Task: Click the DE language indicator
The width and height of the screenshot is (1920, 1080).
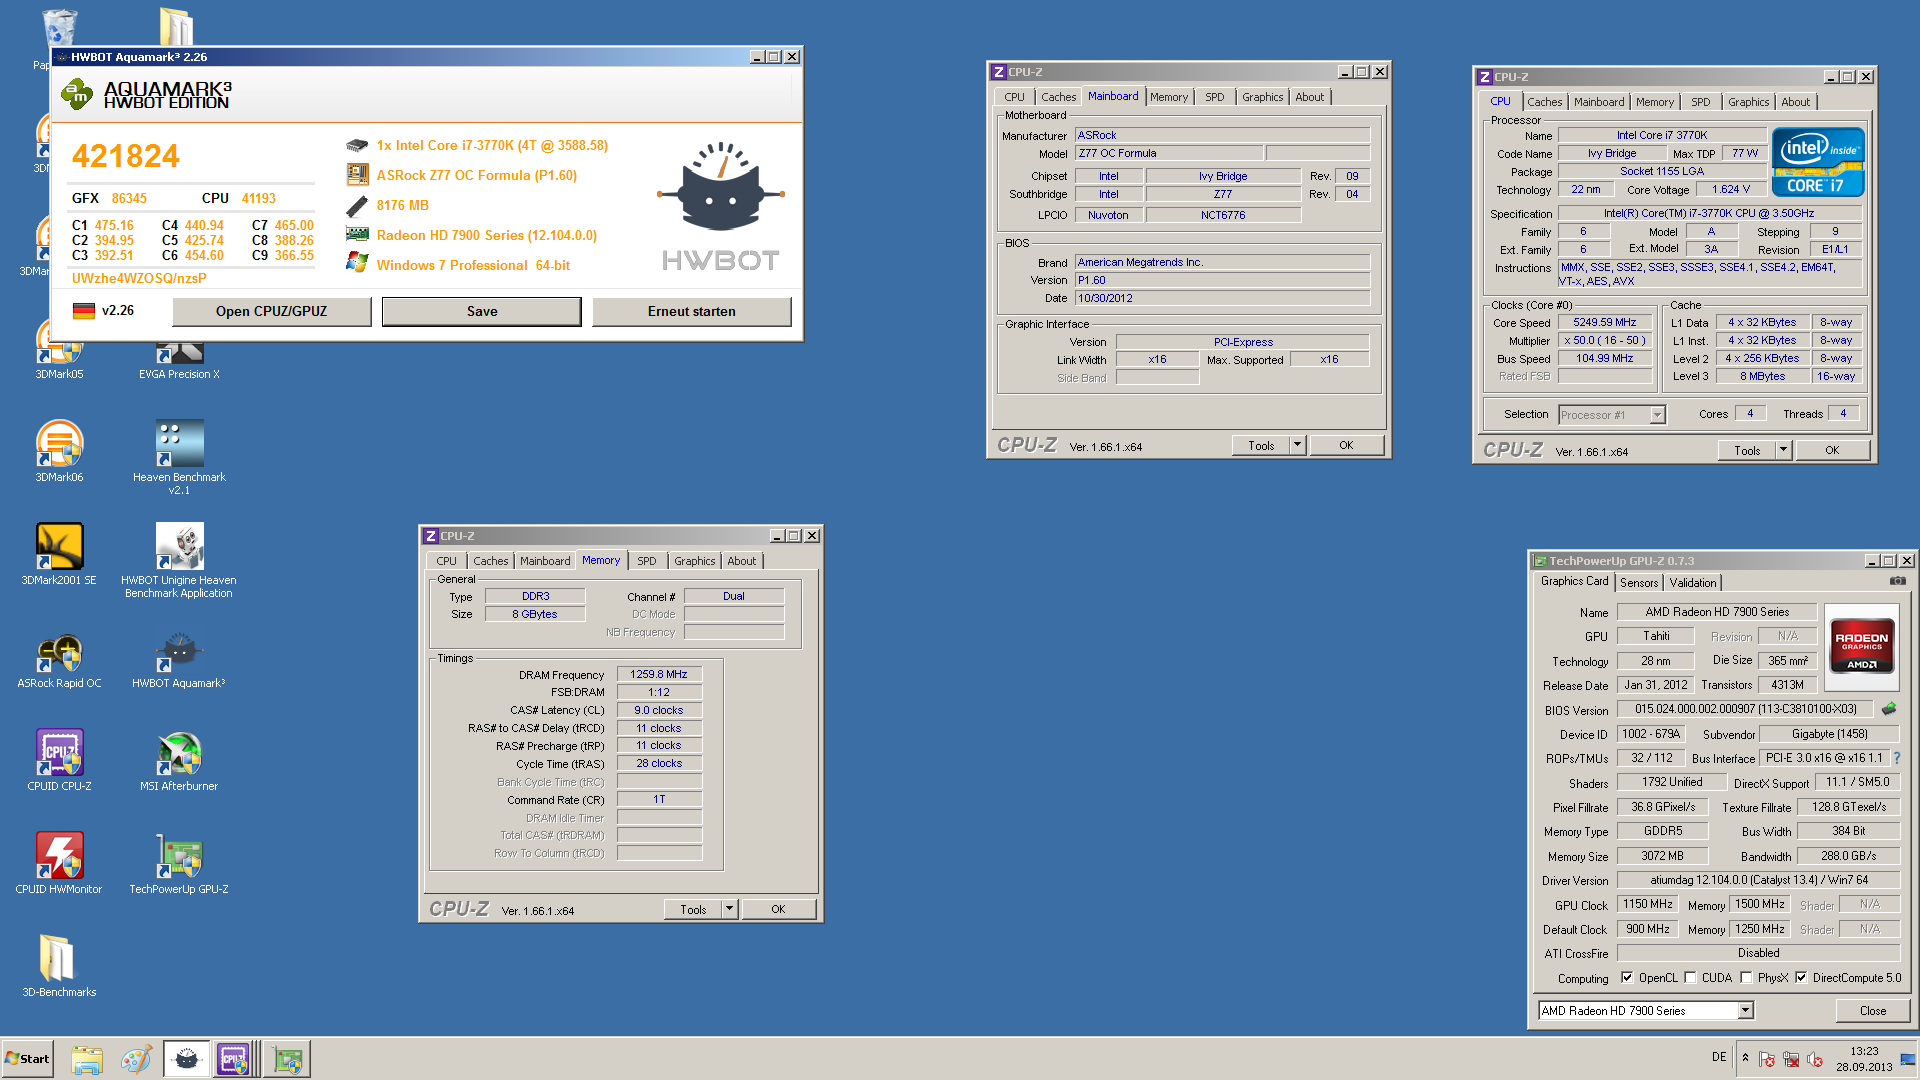Action: [x=1718, y=1057]
